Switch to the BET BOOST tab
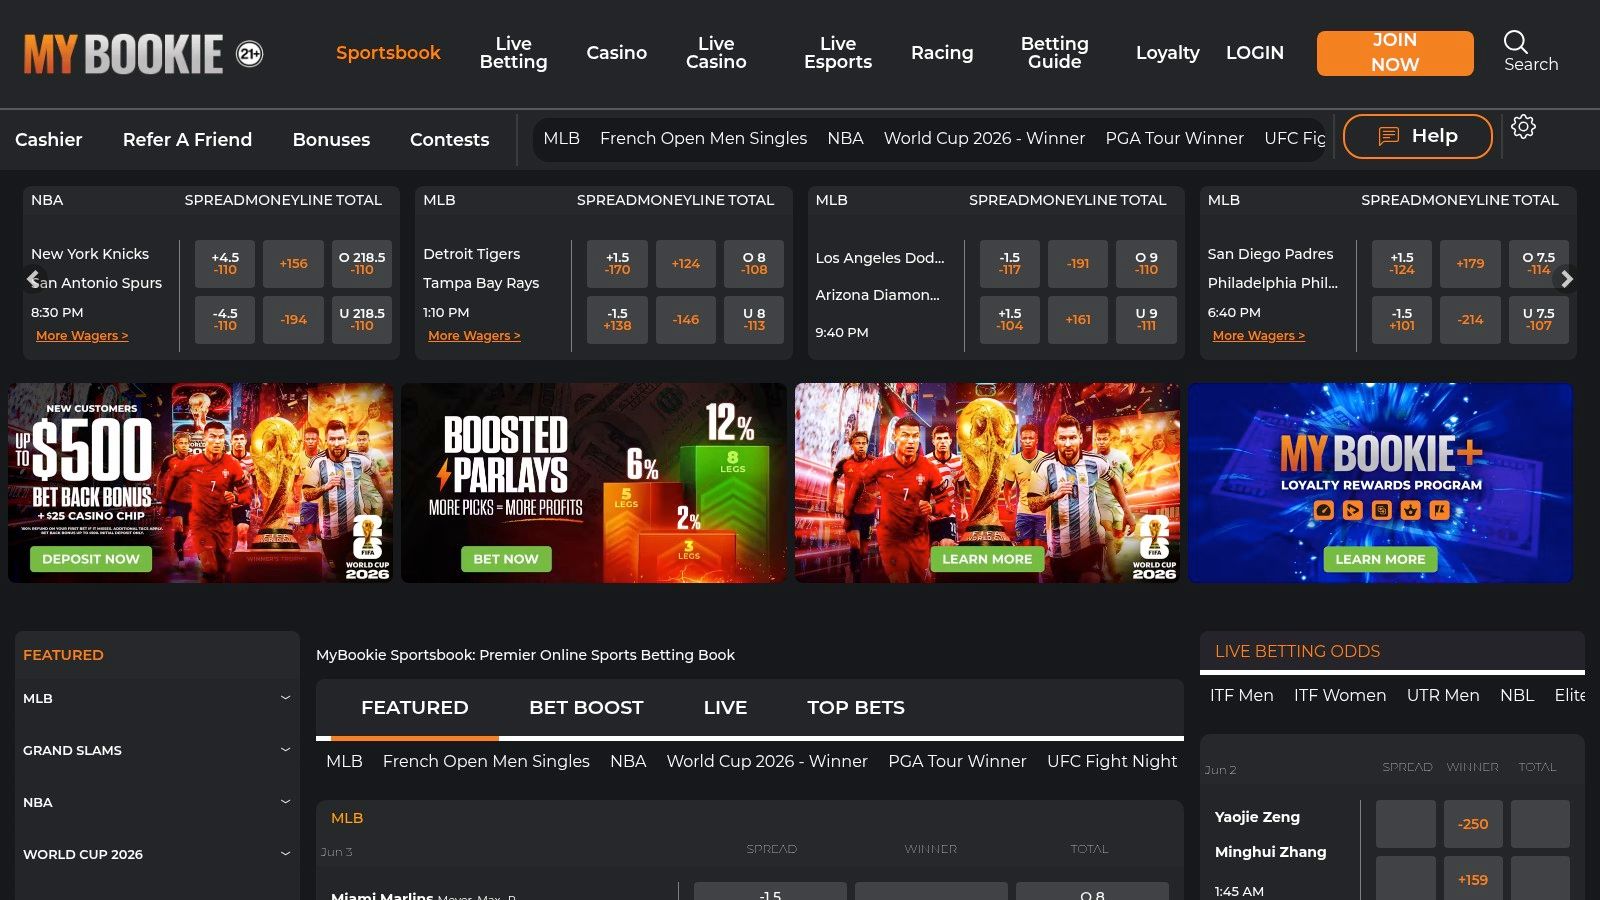The height and width of the screenshot is (900, 1600). click(586, 708)
